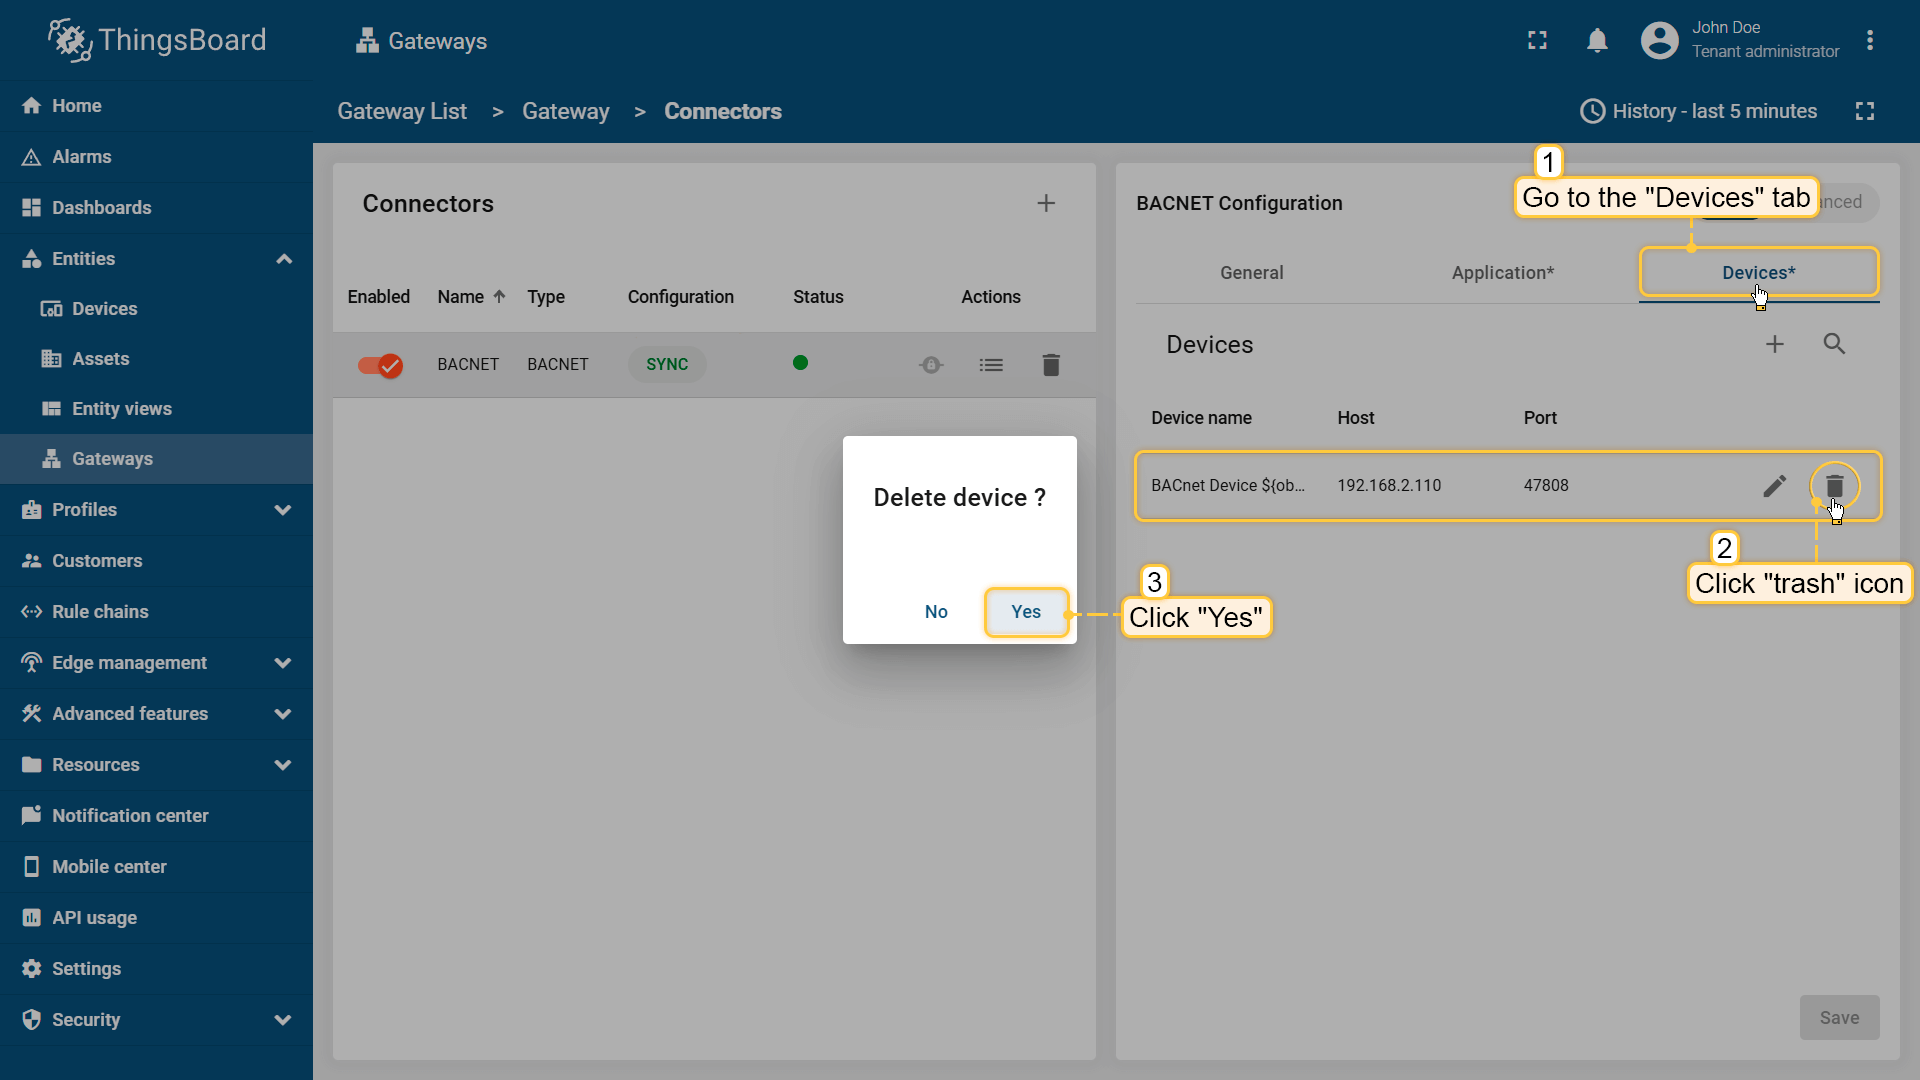Expand the Edge management section
The height and width of the screenshot is (1080, 1920).
283,663
